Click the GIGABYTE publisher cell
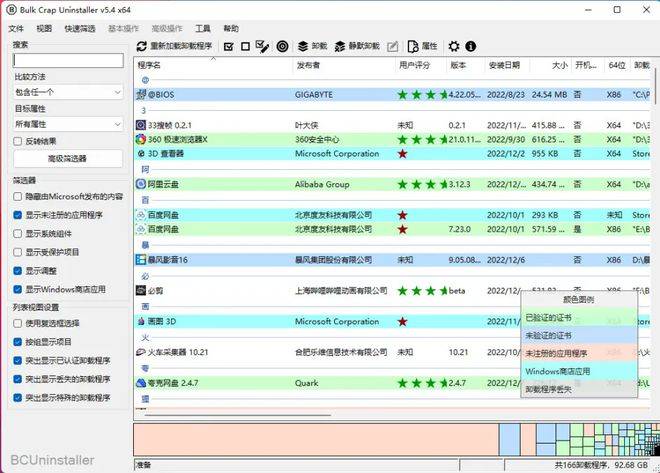 pyautogui.click(x=314, y=95)
